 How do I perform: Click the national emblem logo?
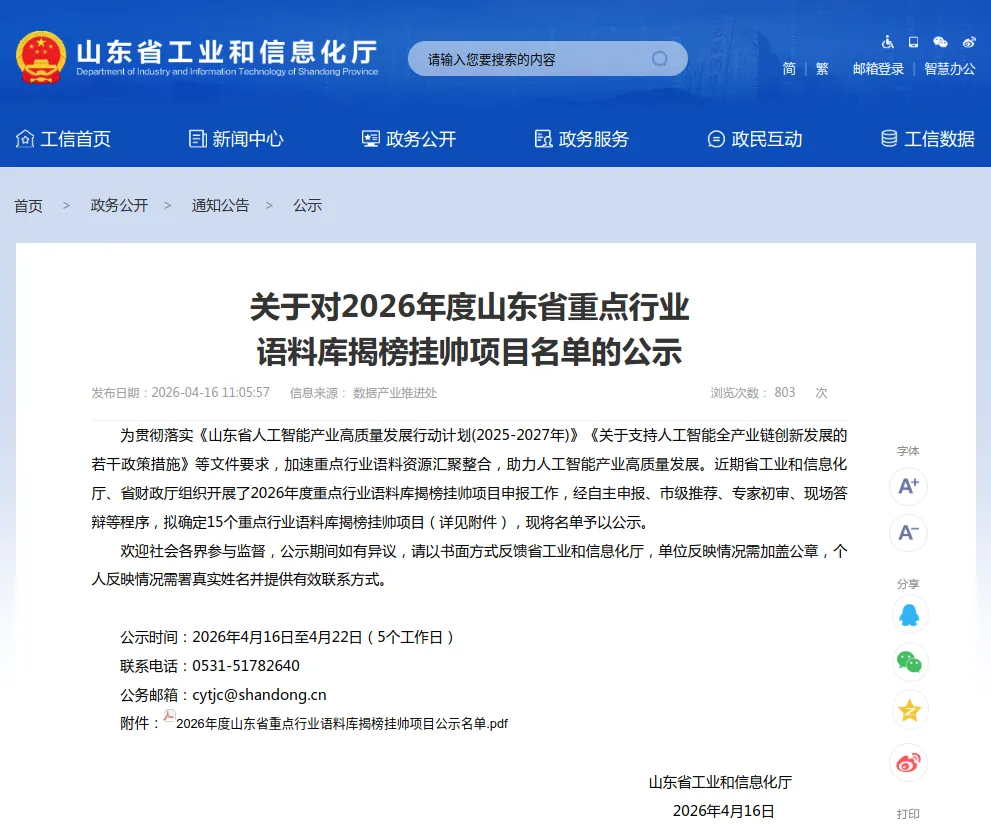click(x=41, y=57)
